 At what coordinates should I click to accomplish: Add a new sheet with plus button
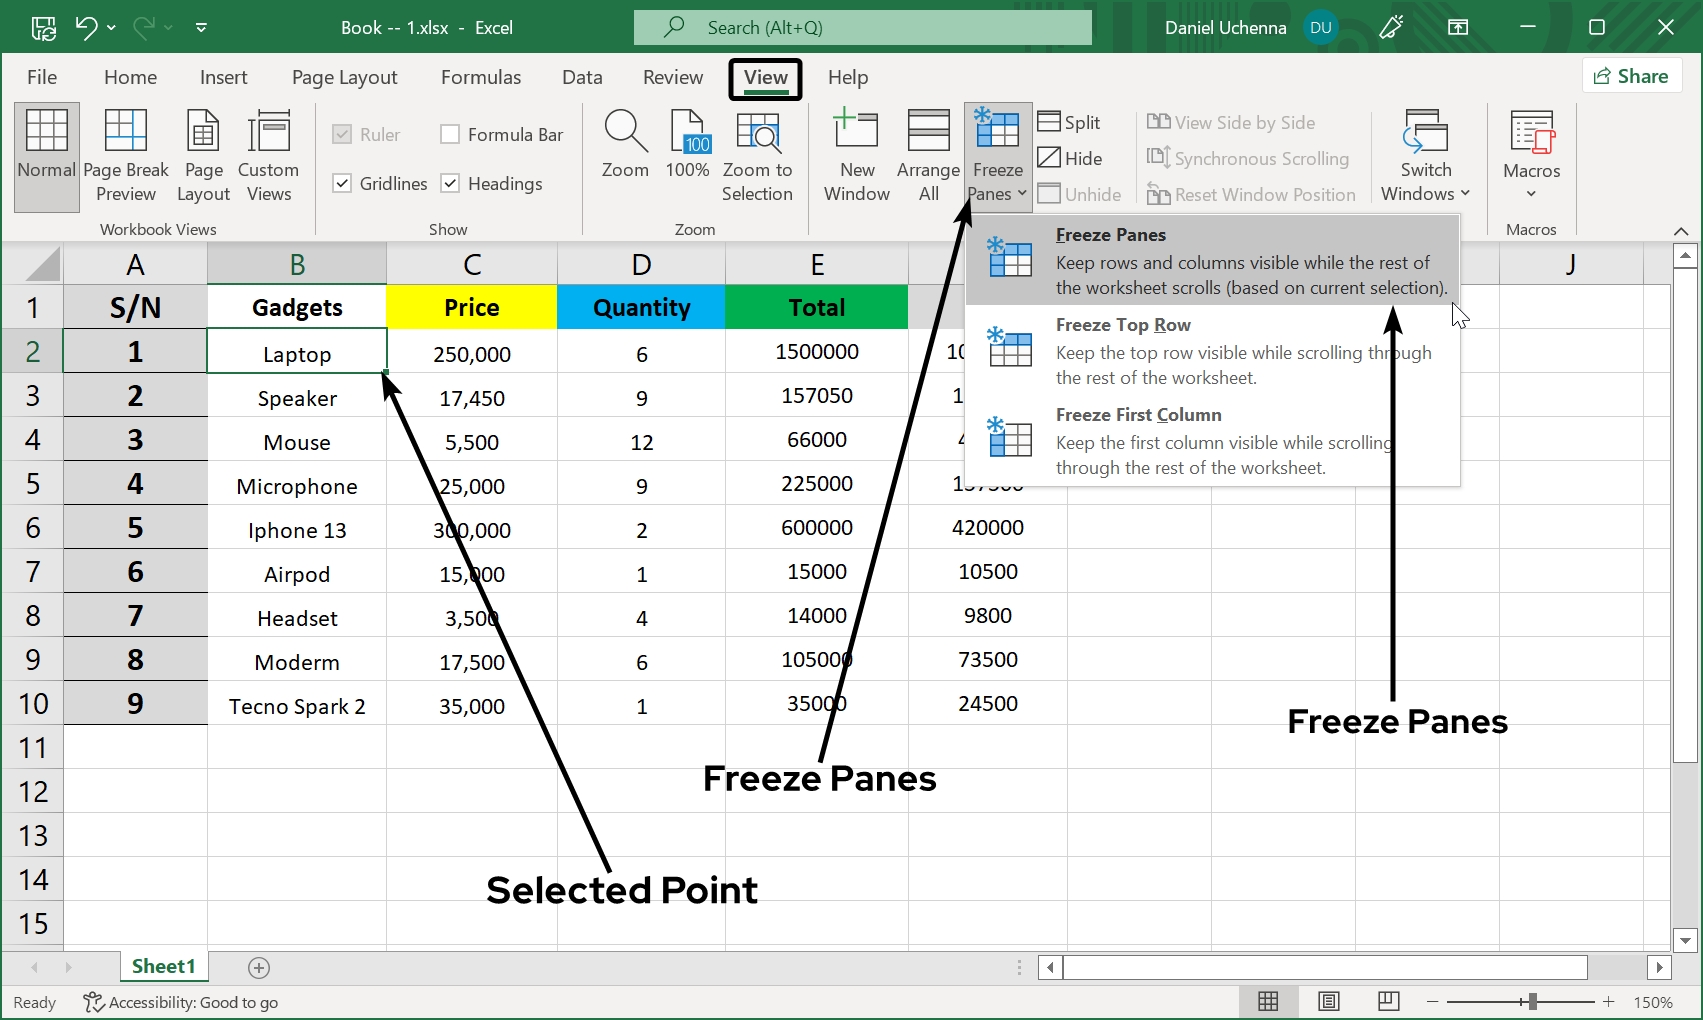259,967
